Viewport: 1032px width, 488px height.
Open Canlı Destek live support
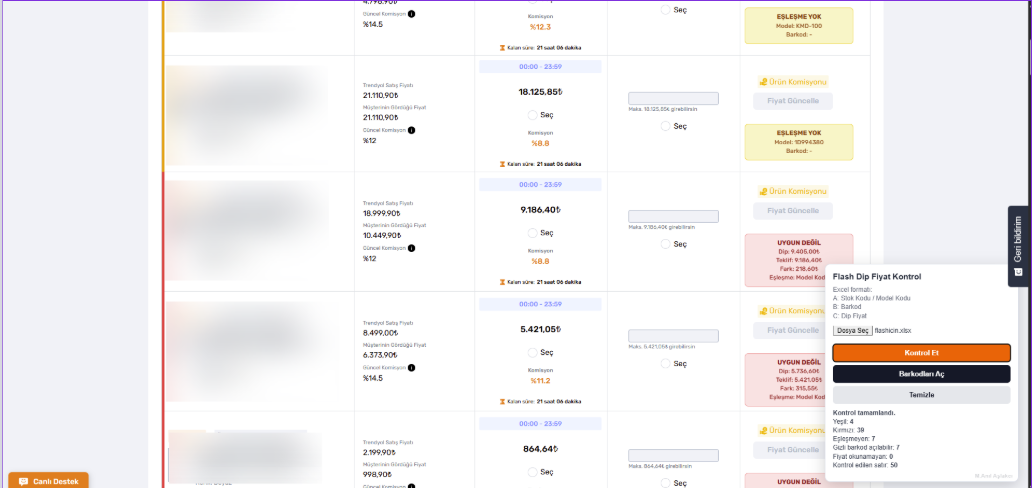click(x=48, y=481)
